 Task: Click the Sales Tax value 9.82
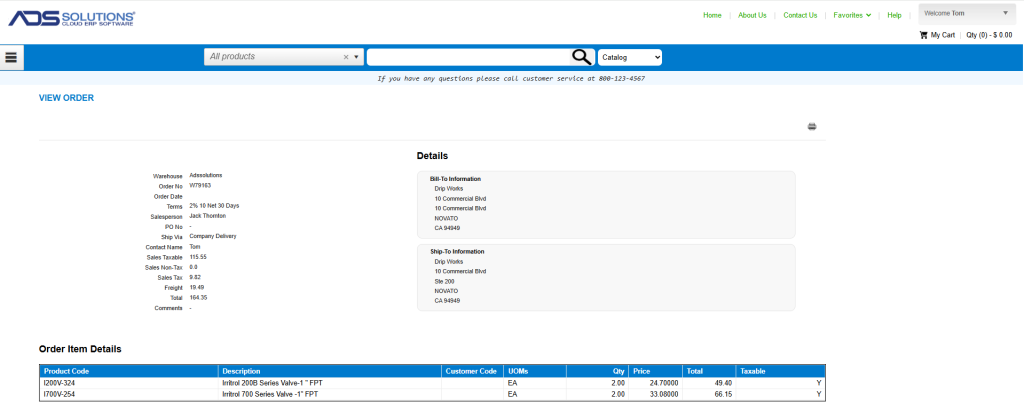(x=195, y=277)
